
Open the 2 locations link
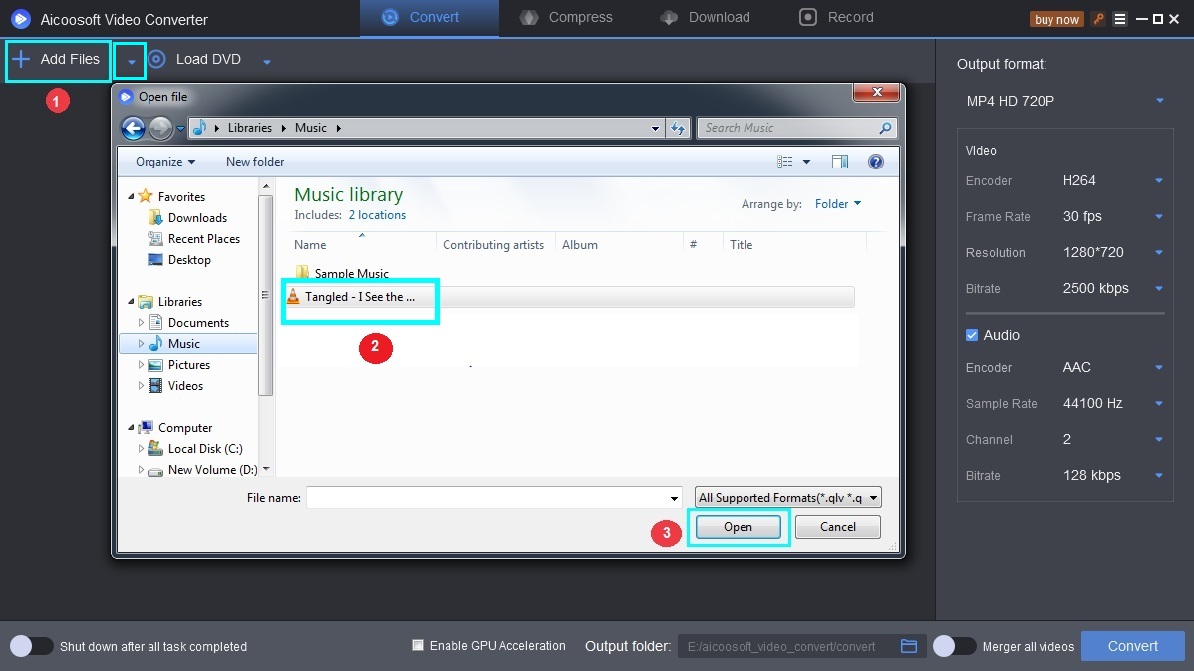tap(377, 215)
